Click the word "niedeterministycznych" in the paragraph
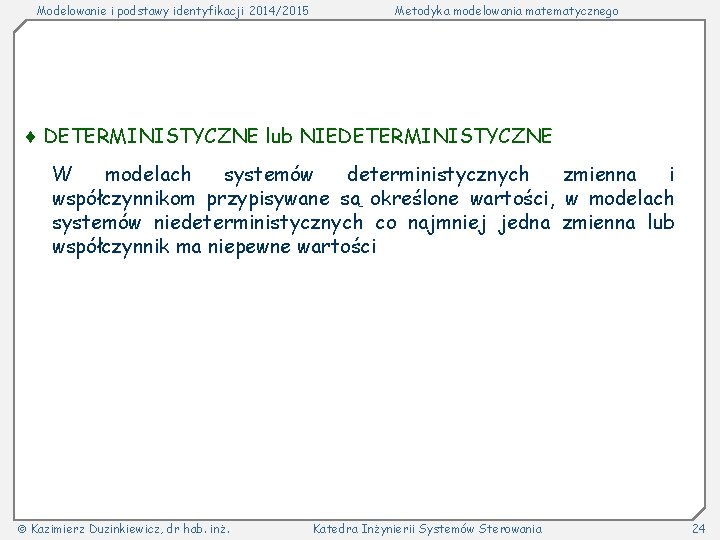720x540 pixels. click(258, 224)
